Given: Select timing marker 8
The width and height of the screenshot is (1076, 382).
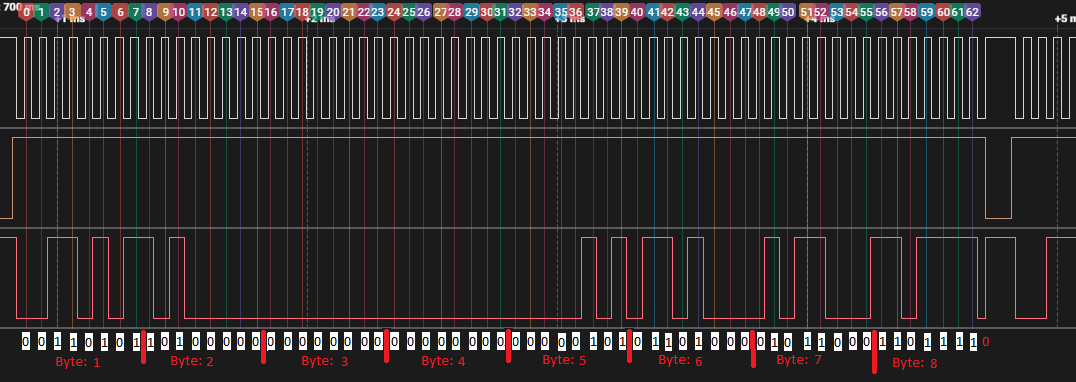Looking at the screenshot, I should pos(149,12).
